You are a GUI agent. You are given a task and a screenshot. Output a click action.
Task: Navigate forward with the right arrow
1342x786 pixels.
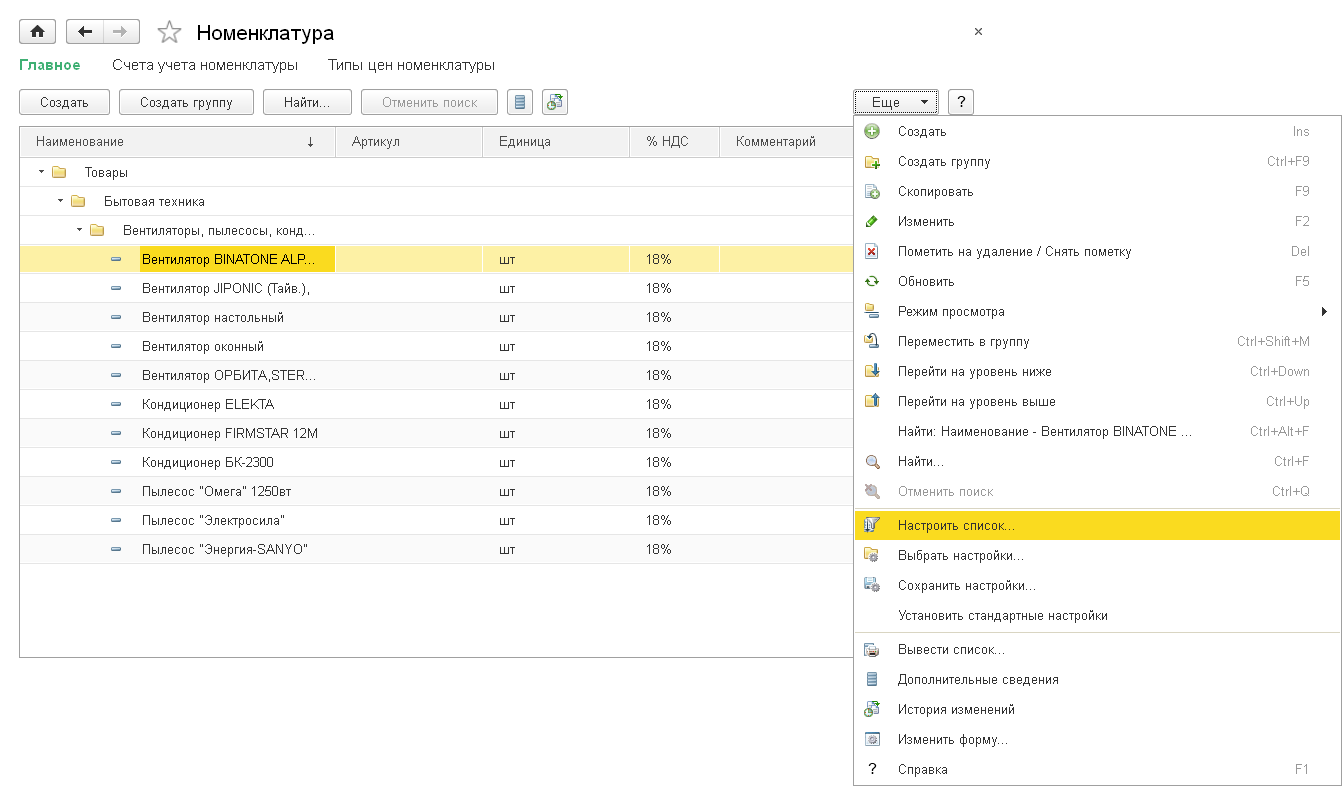tap(120, 32)
